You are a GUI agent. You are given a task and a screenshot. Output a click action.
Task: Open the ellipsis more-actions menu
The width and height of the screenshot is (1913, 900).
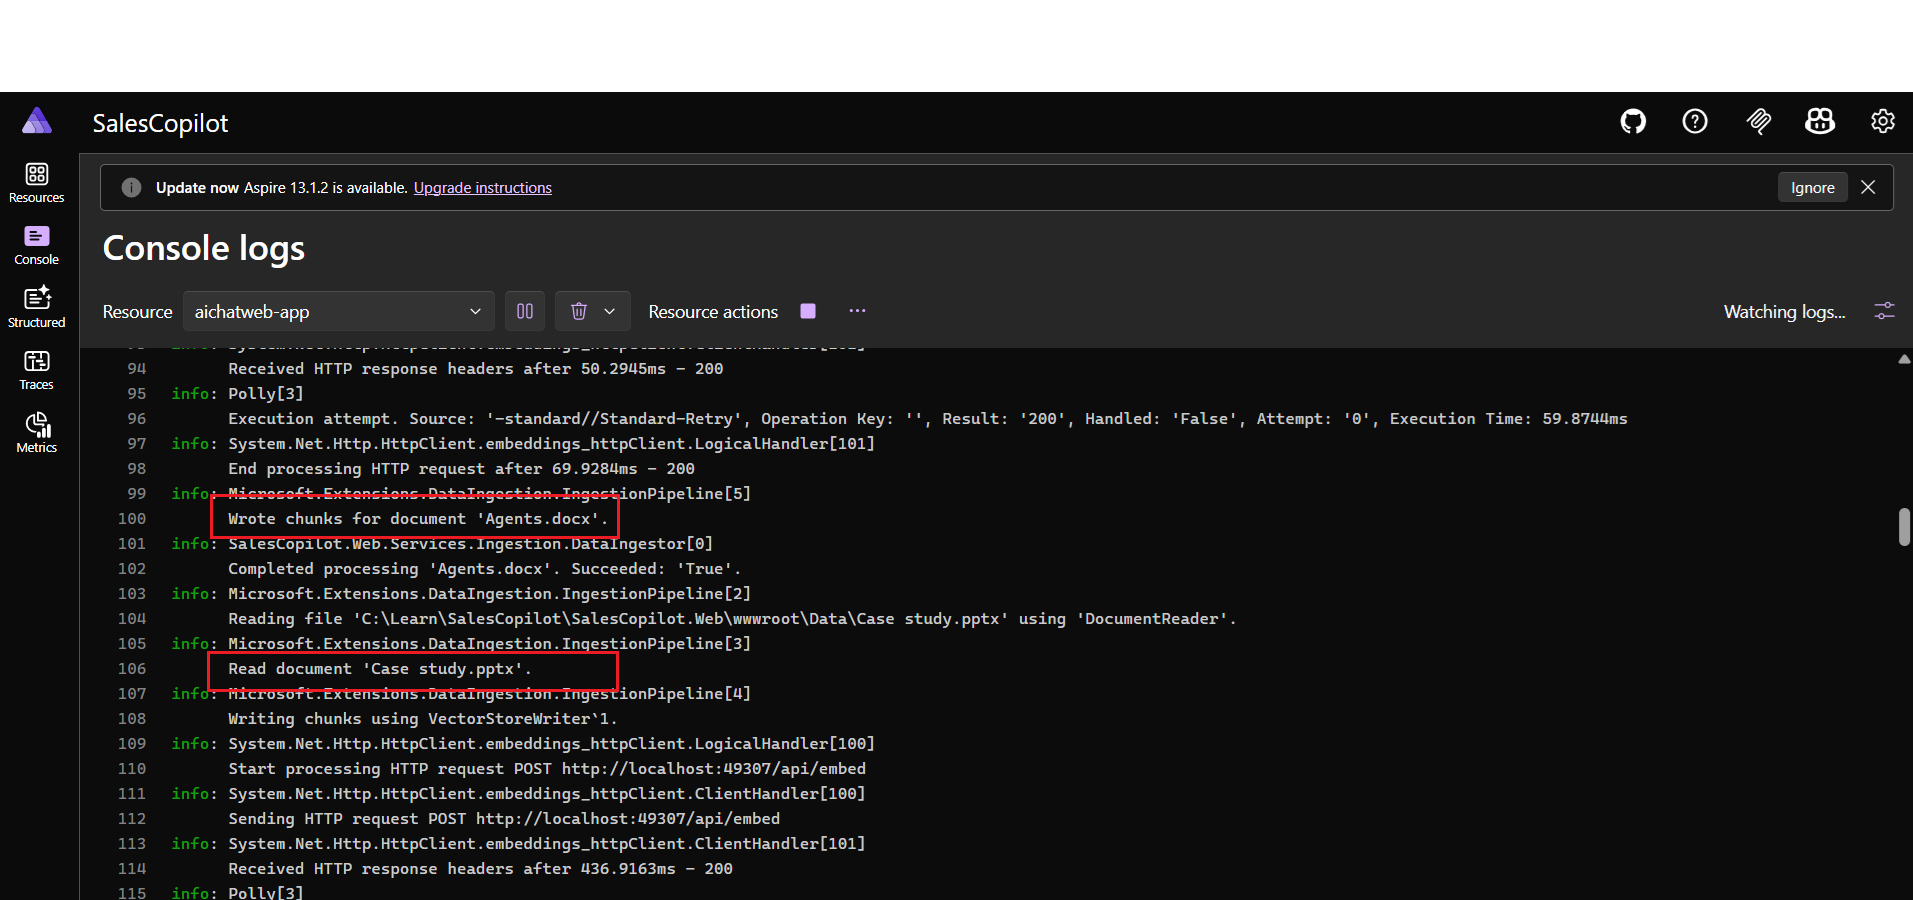[x=856, y=311]
